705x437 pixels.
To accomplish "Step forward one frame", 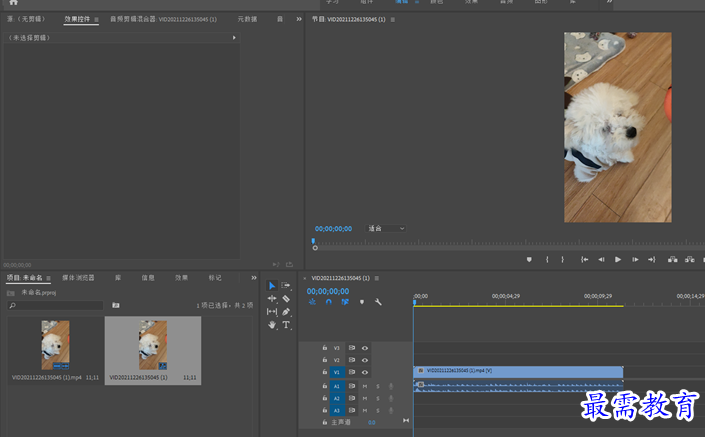I will click(635, 259).
